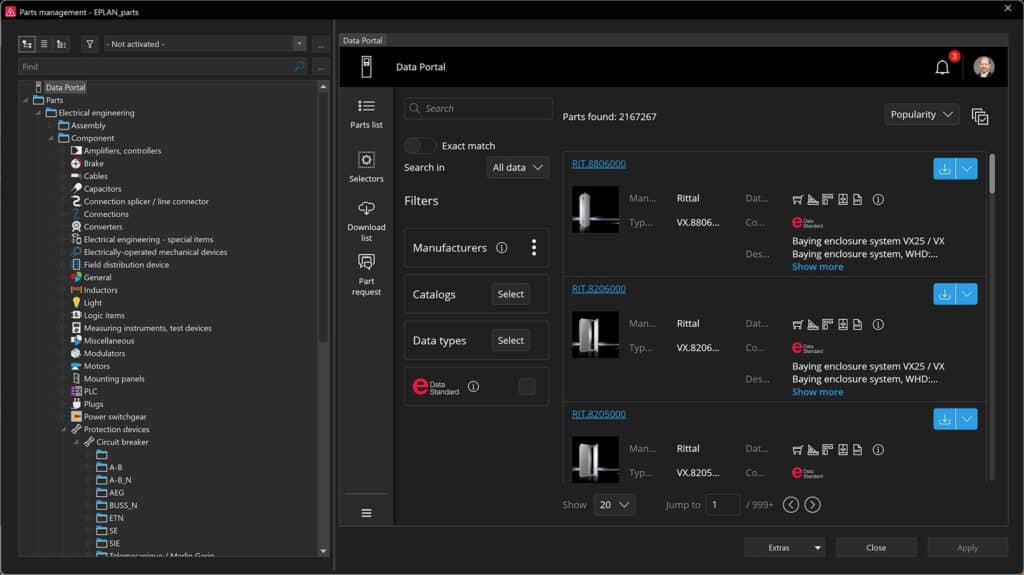This screenshot has height=575, width=1024.
Task: Toggle the Exact match switch
Action: (x=420, y=146)
